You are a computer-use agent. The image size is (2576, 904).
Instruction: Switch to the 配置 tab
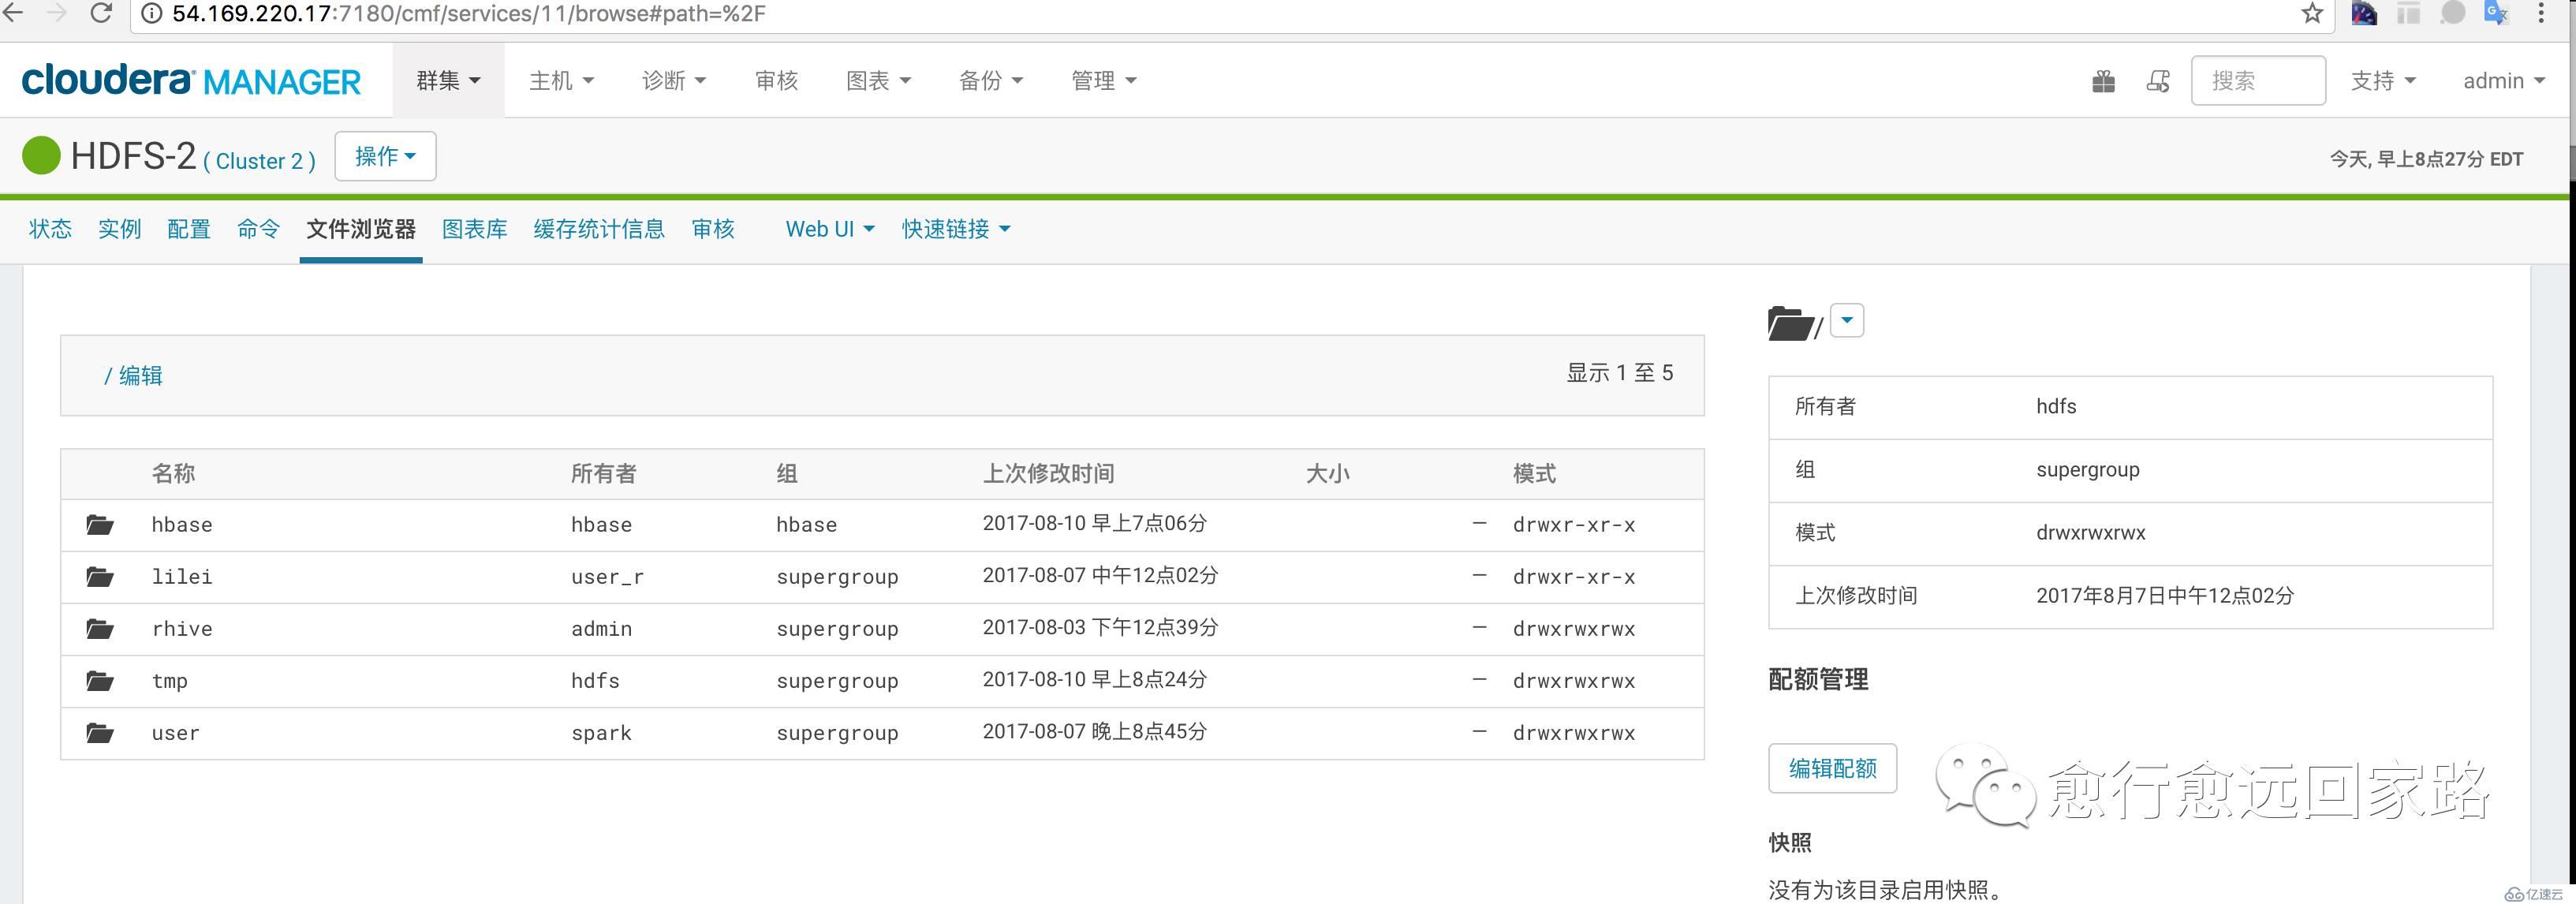click(x=189, y=229)
